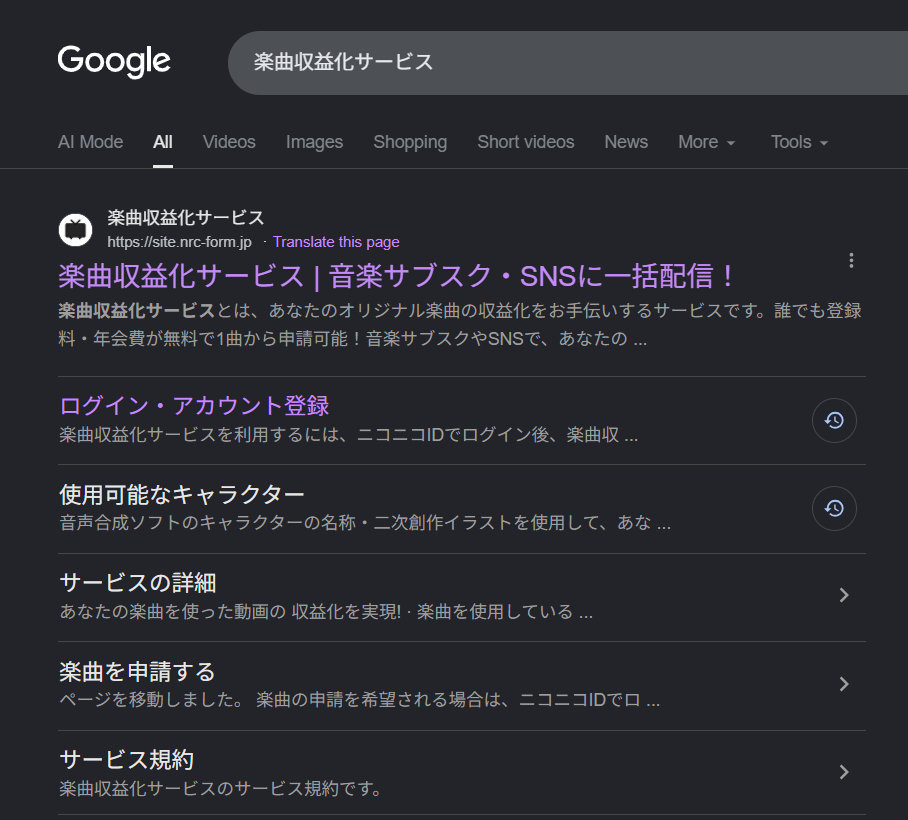Open the サービス規約 sitelink
This screenshot has height=820, width=908.
127,760
